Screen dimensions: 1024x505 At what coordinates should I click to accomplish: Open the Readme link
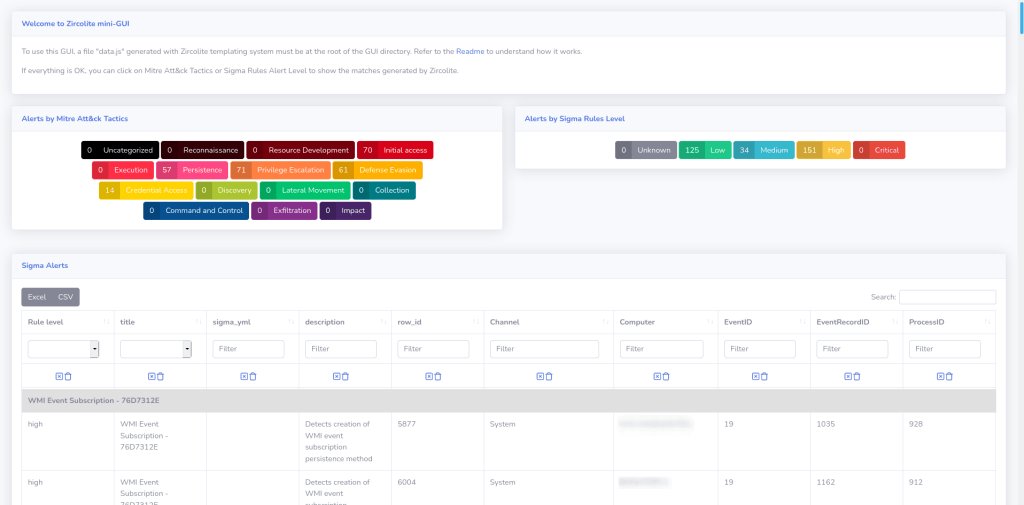(470, 51)
